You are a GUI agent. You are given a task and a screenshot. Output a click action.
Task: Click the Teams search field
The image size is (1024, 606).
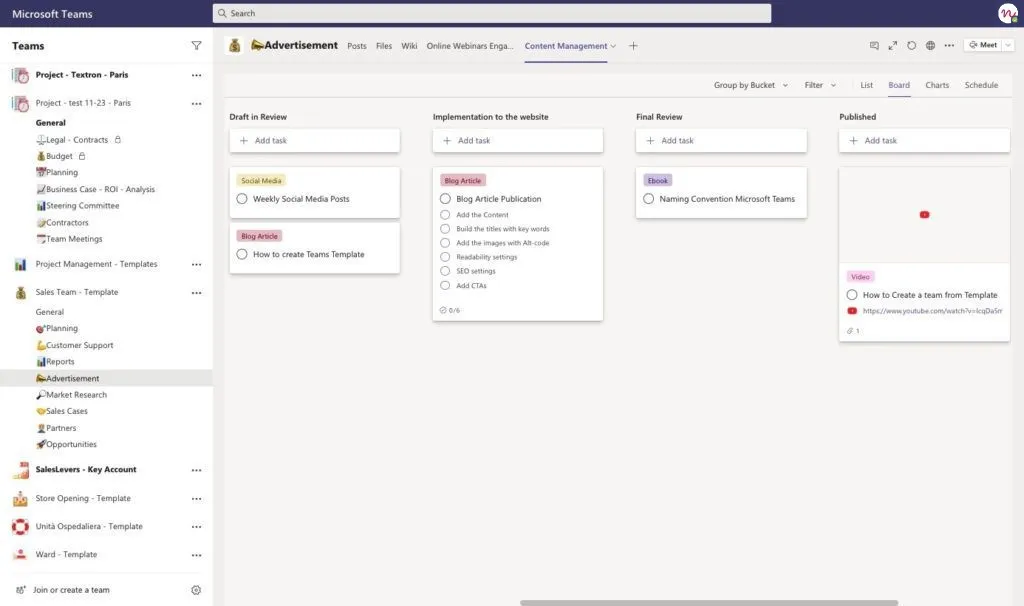click(491, 13)
